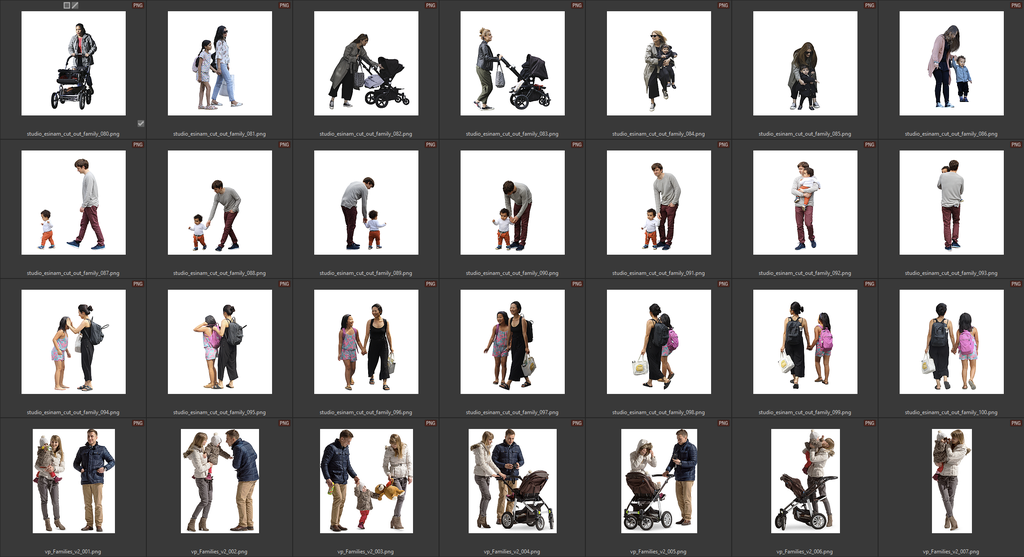Click the PNG badge on family_087 tile
This screenshot has width=1024, height=557.
138,144
